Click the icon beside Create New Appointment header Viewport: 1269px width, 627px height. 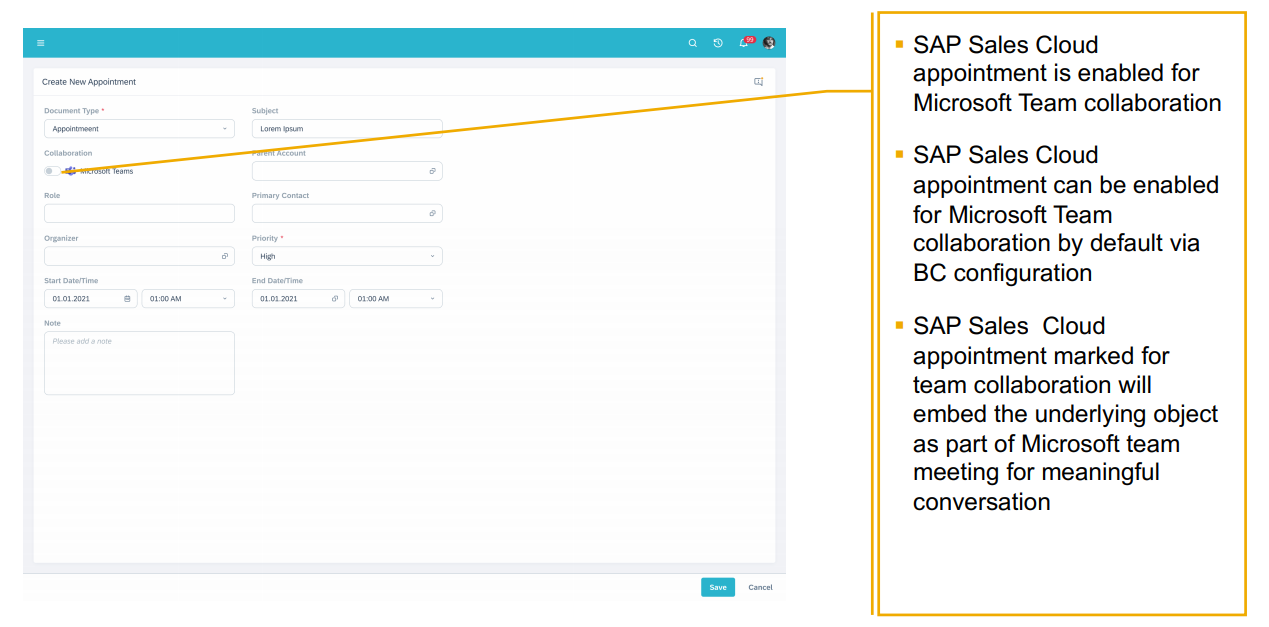pos(758,82)
